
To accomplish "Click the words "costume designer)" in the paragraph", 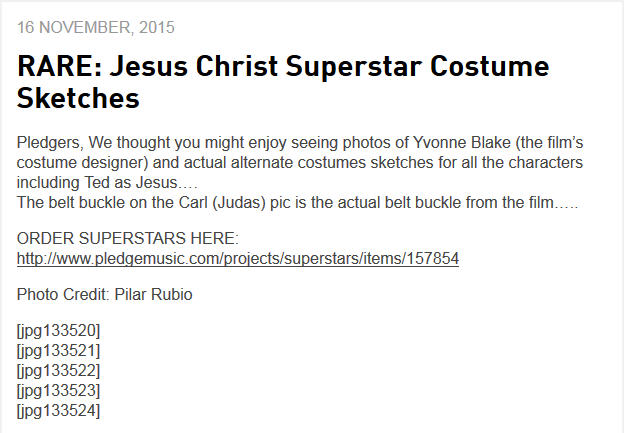I will tap(80, 163).
